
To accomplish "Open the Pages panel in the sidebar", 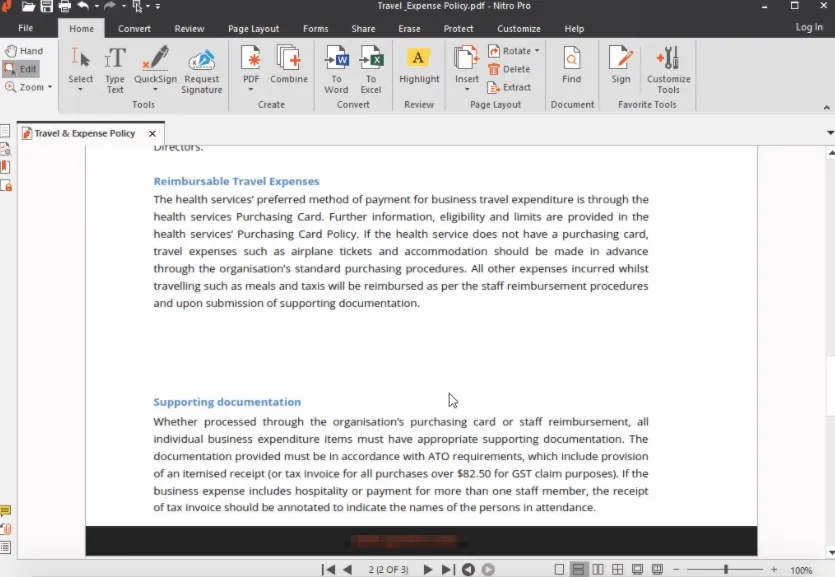I will (5, 130).
